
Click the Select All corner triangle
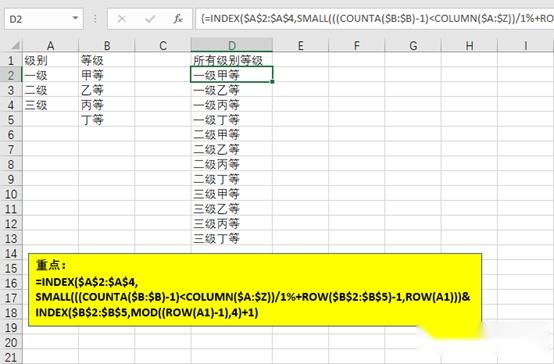pyautogui.click(x=15, y=45)
